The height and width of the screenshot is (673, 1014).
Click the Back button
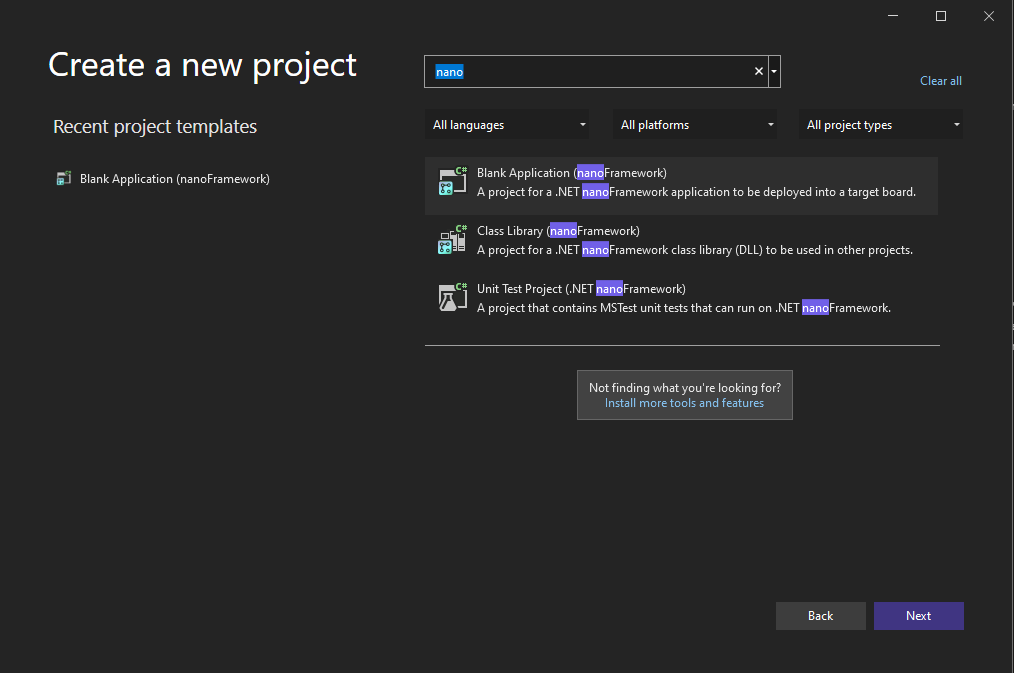820,615
